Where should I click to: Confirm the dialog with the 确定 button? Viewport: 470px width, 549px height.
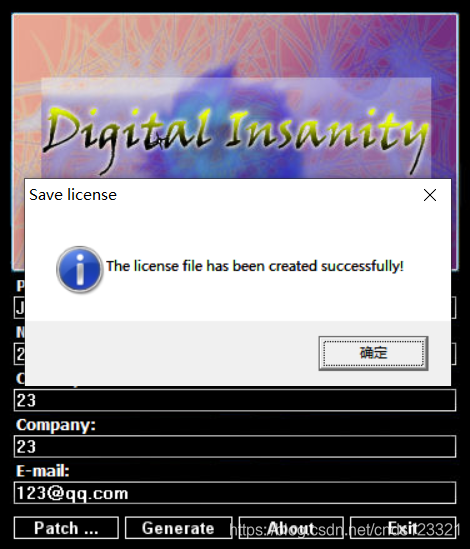(373, 353)
